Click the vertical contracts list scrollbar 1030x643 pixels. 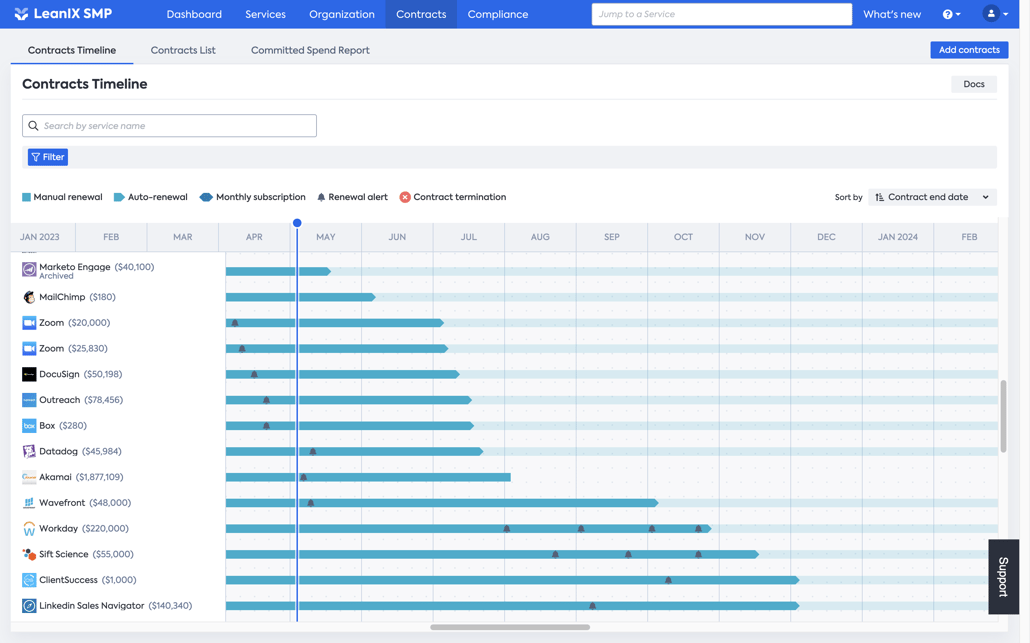1003,416
